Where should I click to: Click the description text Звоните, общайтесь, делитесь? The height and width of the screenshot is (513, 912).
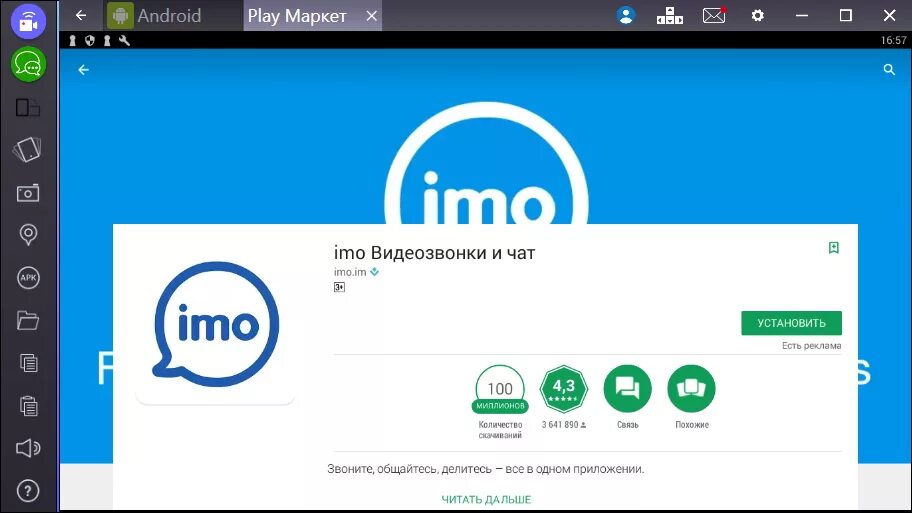(486, 469)
